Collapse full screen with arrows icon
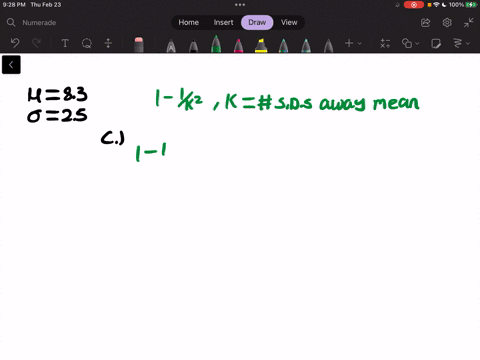 coord(468,22)
